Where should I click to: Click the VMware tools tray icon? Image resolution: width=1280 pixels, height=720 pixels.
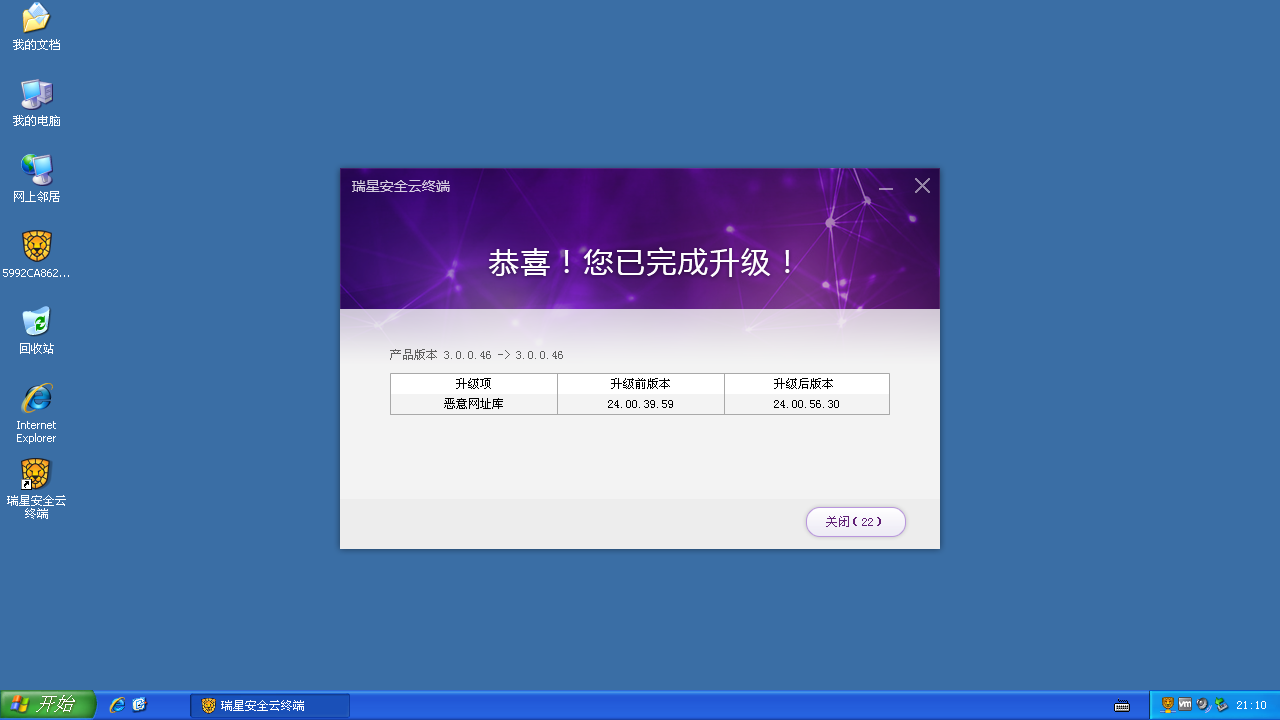coord(1185,704)
